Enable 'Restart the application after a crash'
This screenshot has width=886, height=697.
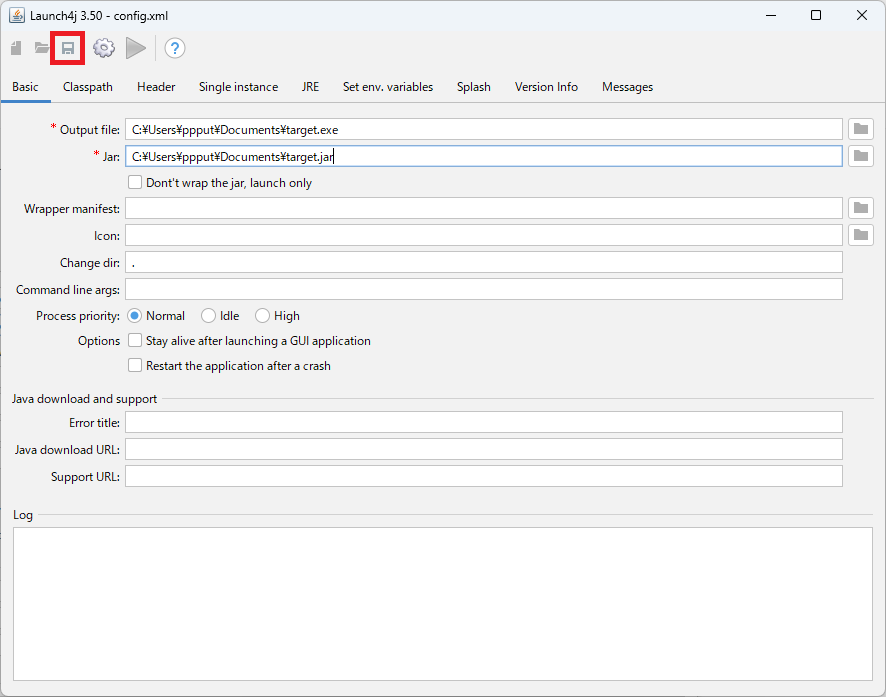click(x=135, y=365)
